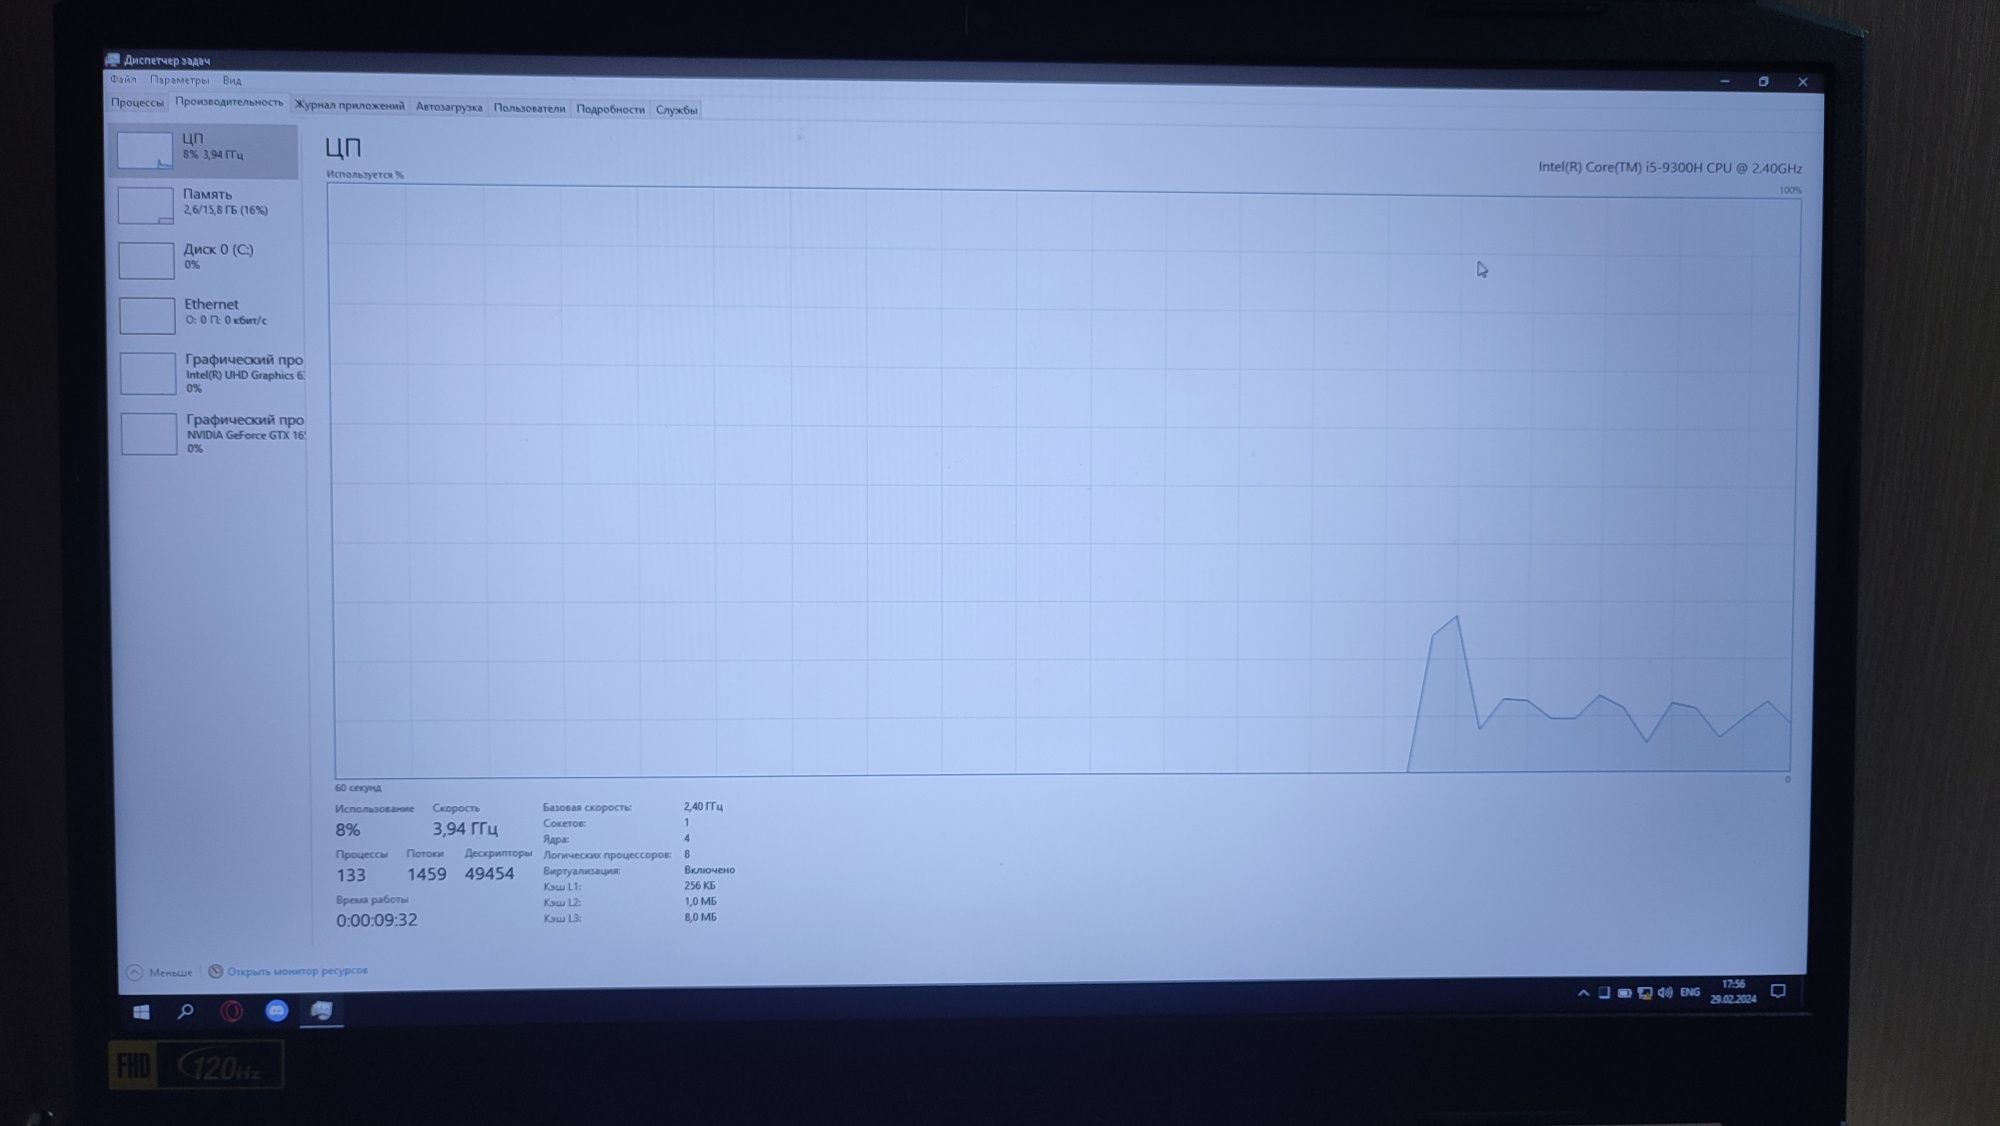Open the Вид menu
The width and height of the screenshot is (2000, 1126).
tap(232, 81)
